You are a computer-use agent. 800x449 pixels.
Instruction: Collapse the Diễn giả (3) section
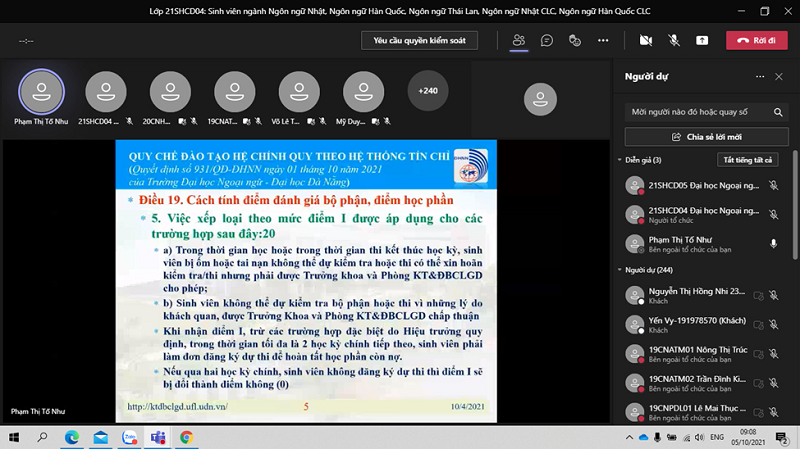pos(619,160)
